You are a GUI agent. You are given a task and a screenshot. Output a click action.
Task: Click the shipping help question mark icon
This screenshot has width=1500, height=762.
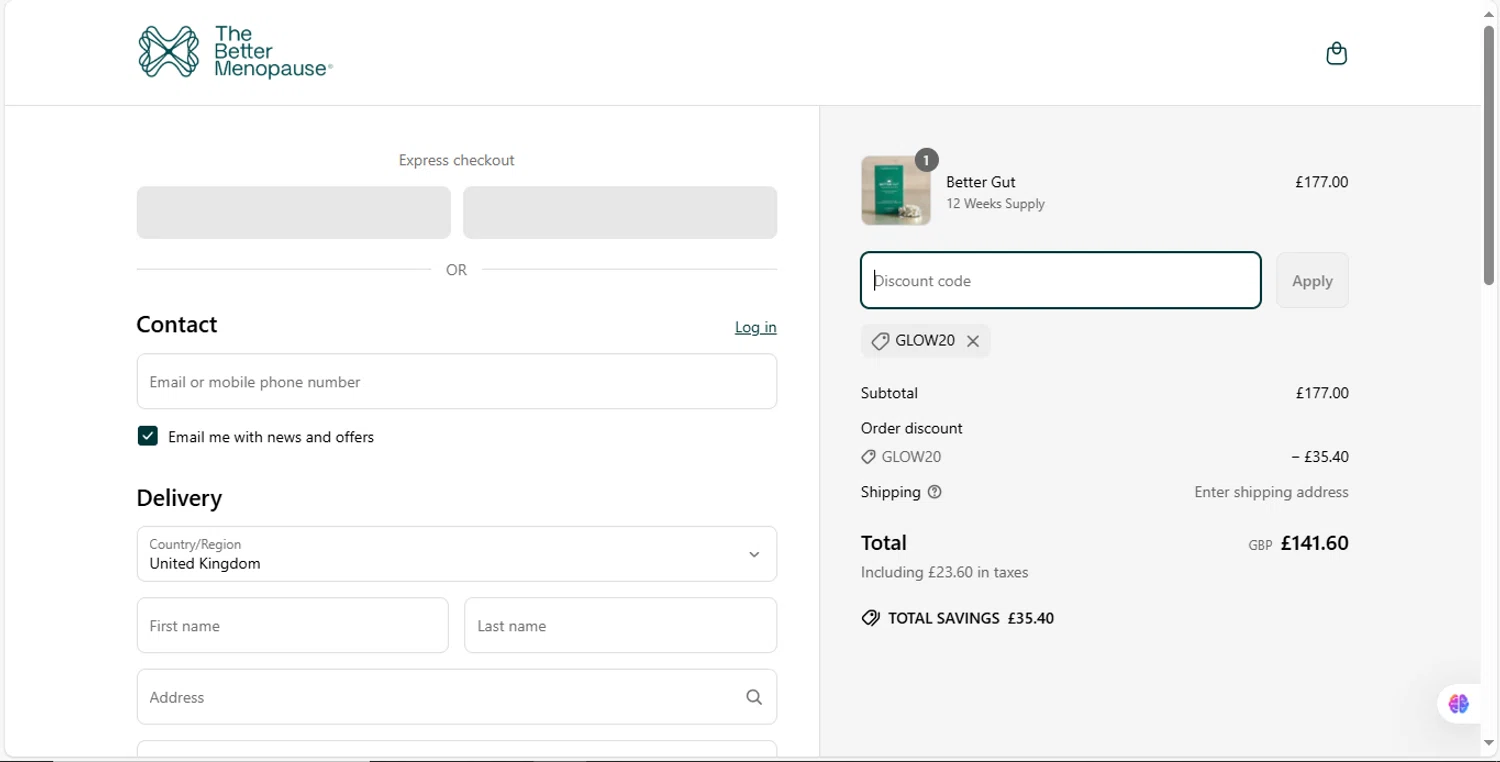point(935,492)
